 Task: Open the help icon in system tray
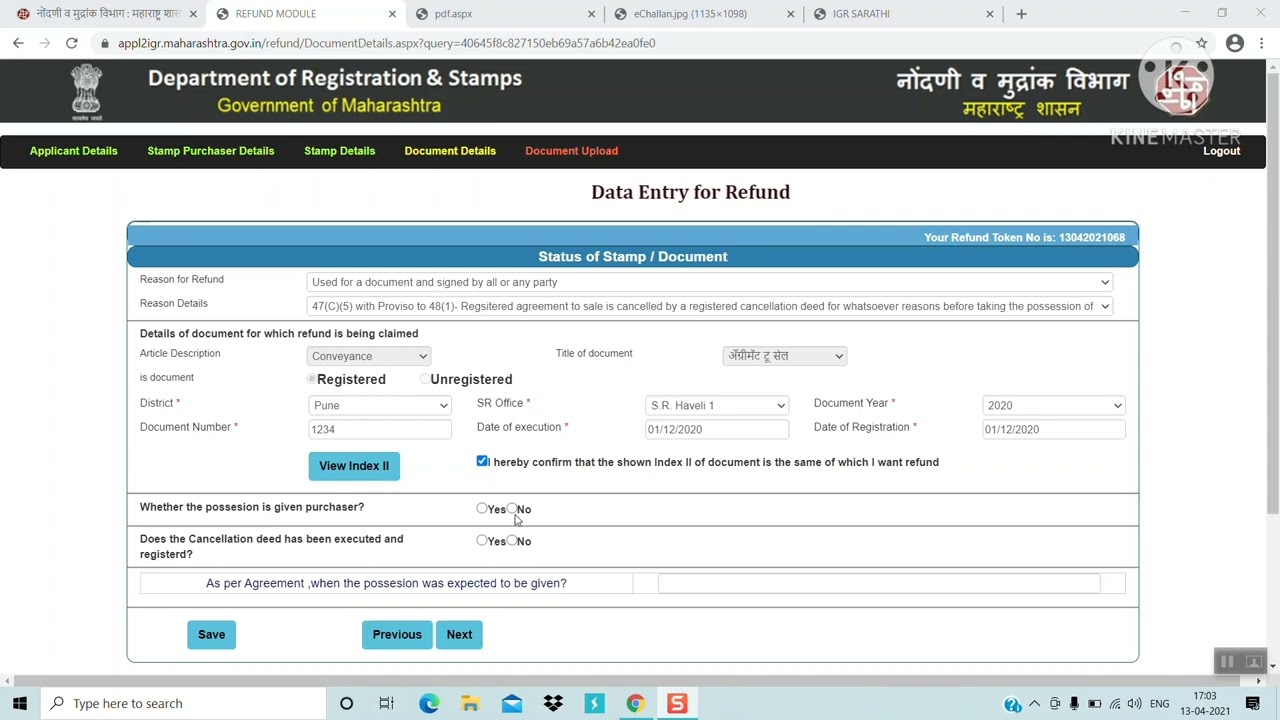pyautogui.click(x=1012, y=704)
